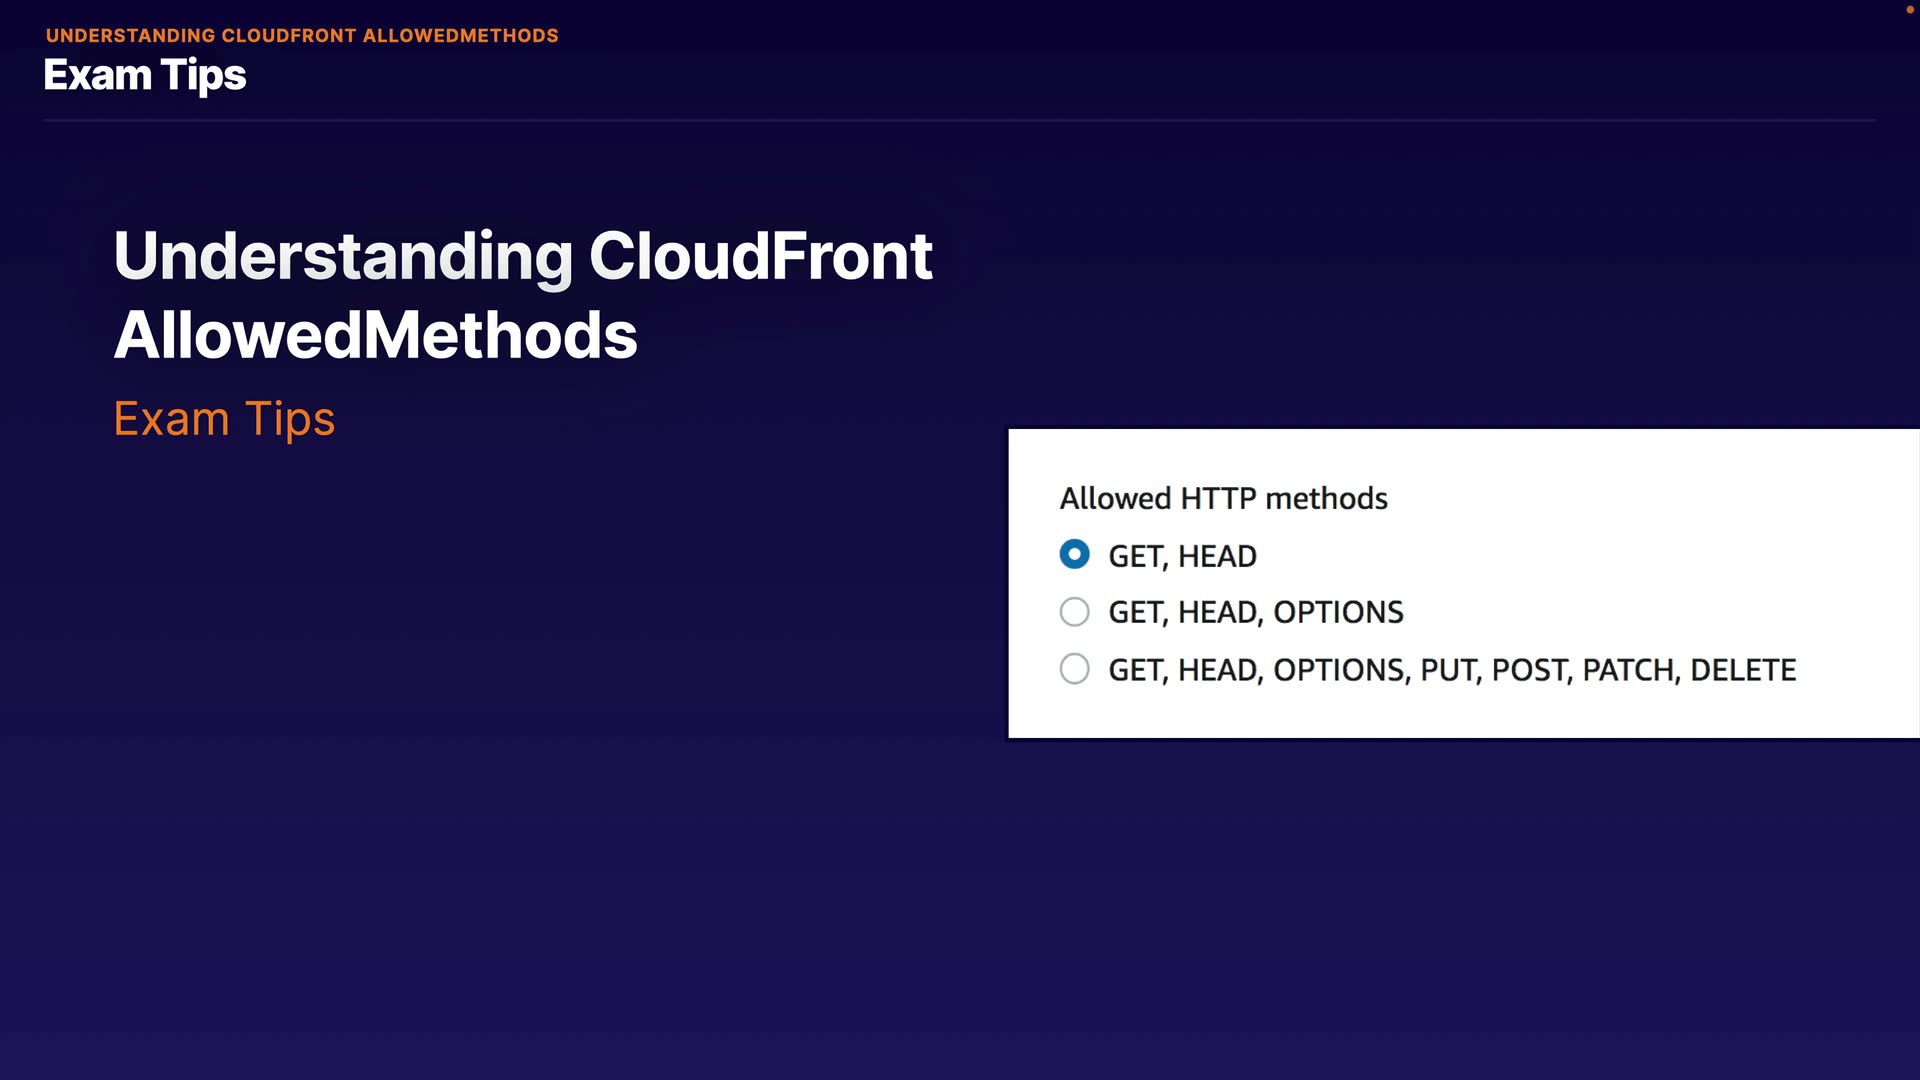Click "OPTIONS" in the seven-method option
1920x1080 pixels.
coord(1338,670)
